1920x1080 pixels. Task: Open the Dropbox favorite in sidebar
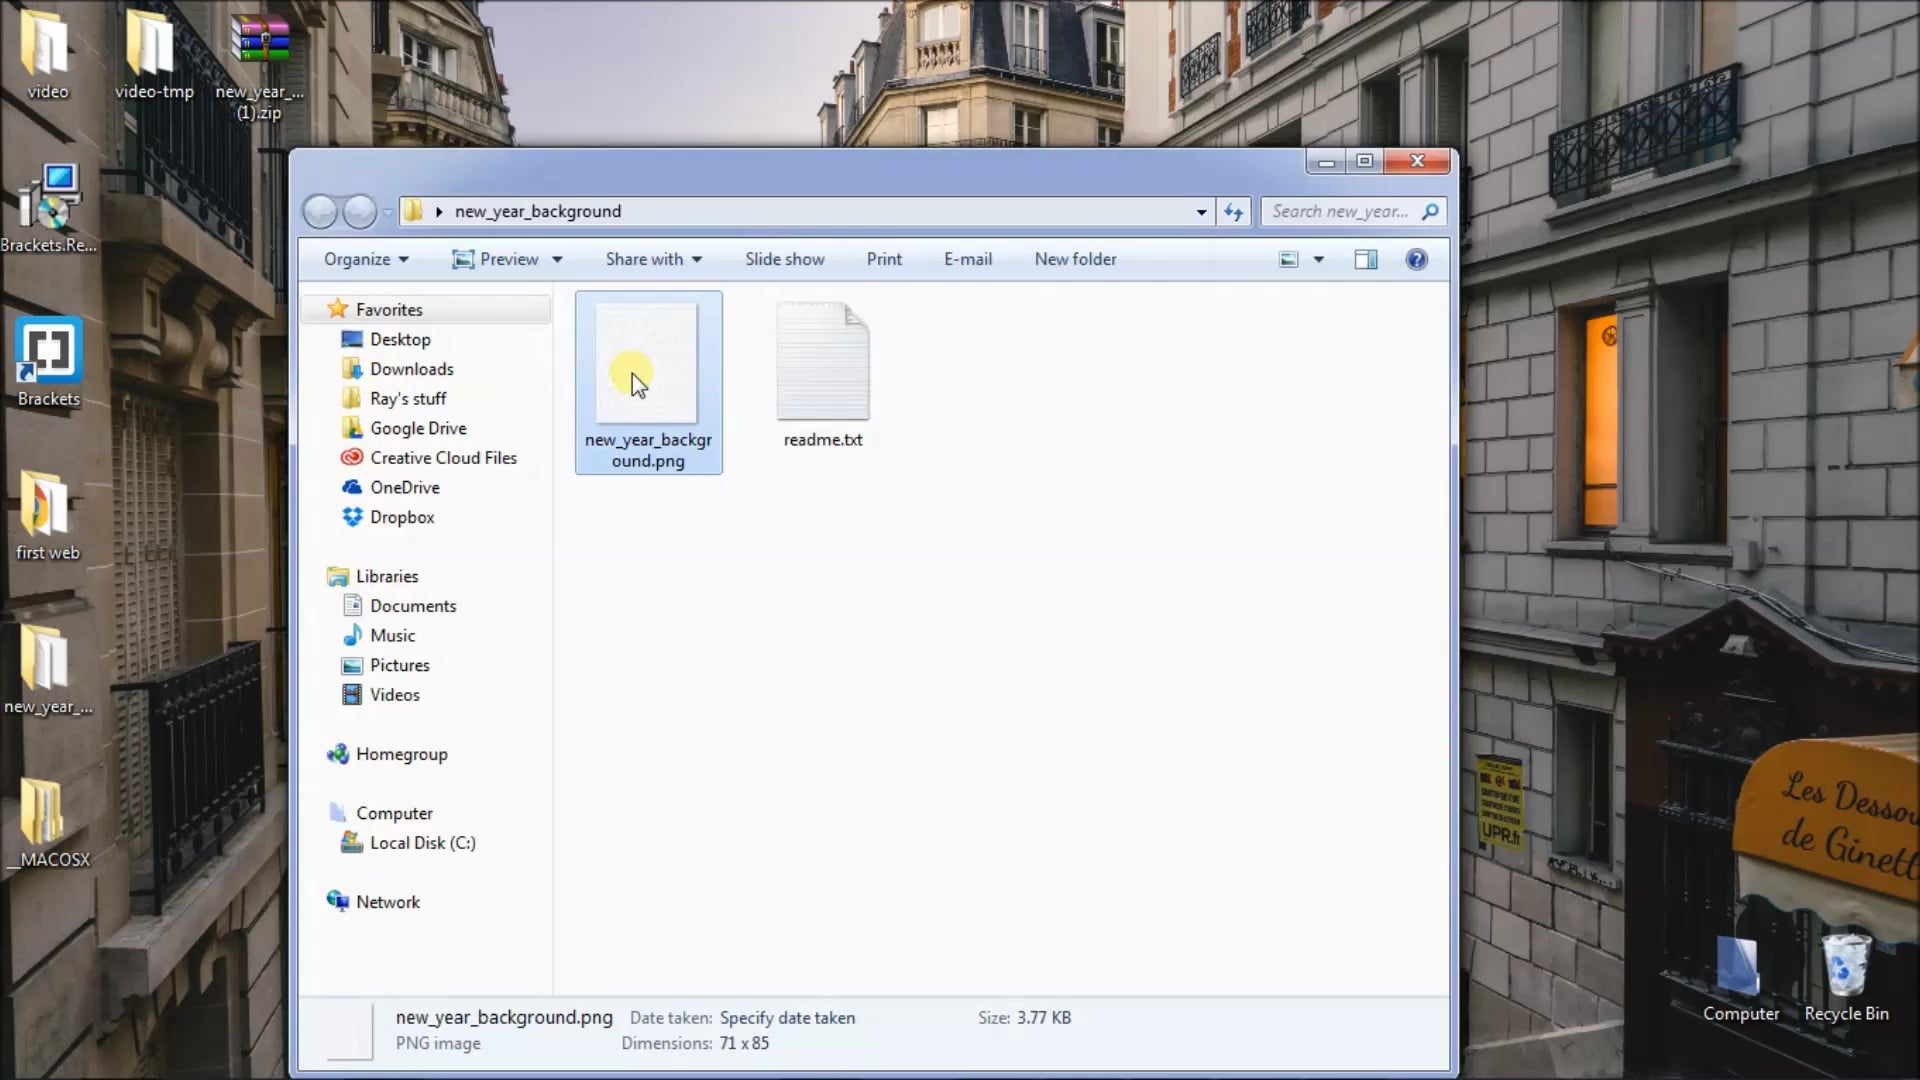pyautogui.click(x=401, y=517)
